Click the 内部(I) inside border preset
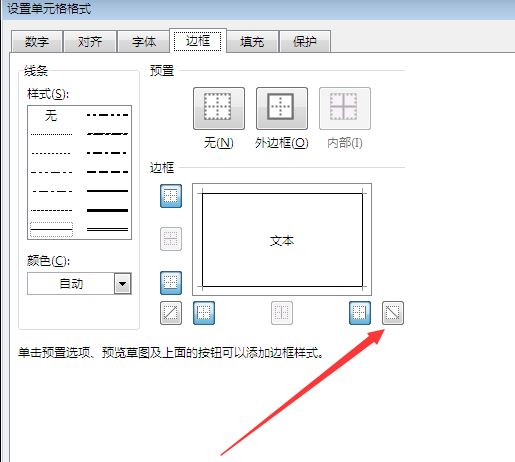515x462 pixels. 345,108
